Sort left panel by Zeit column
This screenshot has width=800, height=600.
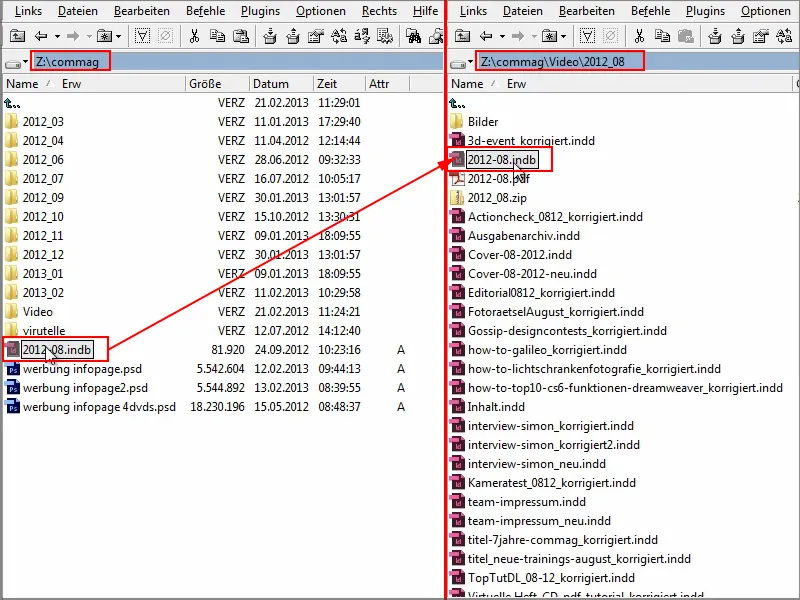pos(327,84)
